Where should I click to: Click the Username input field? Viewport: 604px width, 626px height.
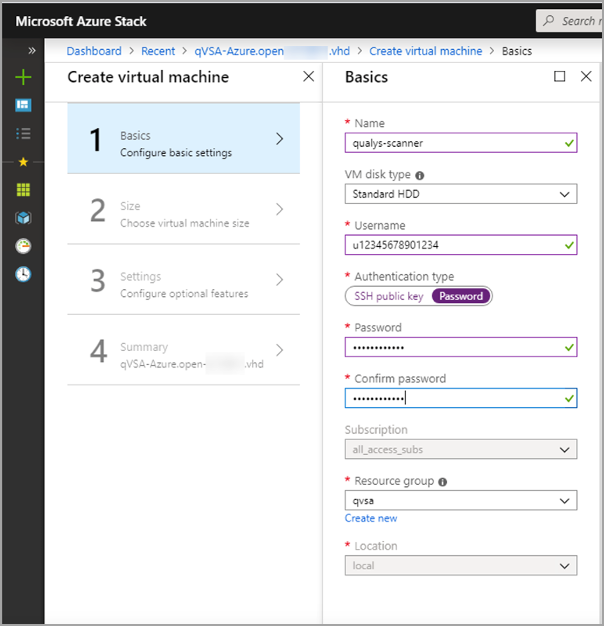pos(461,245)
